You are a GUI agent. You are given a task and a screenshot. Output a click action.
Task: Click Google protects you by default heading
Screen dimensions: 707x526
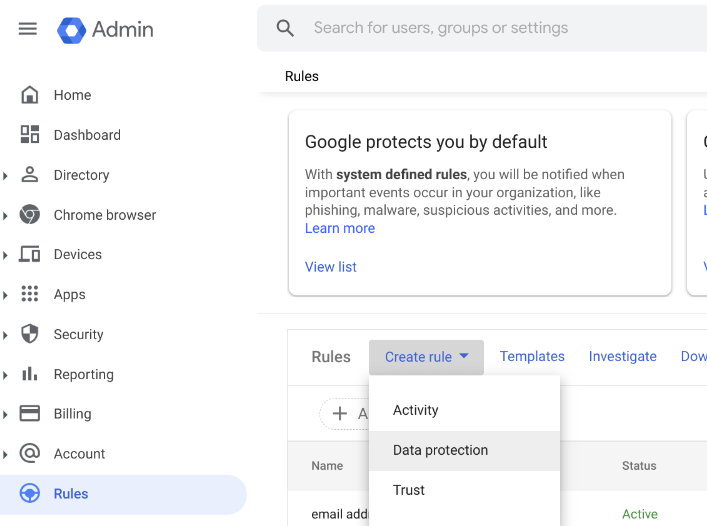tap(426, 142)
